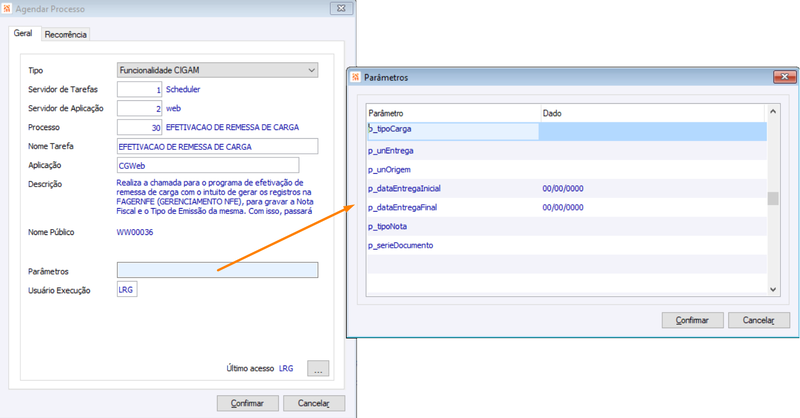Click the ellipsis button near Último acesso
Viewport: 800px width, 418px height.
click(x=318, y=368)
